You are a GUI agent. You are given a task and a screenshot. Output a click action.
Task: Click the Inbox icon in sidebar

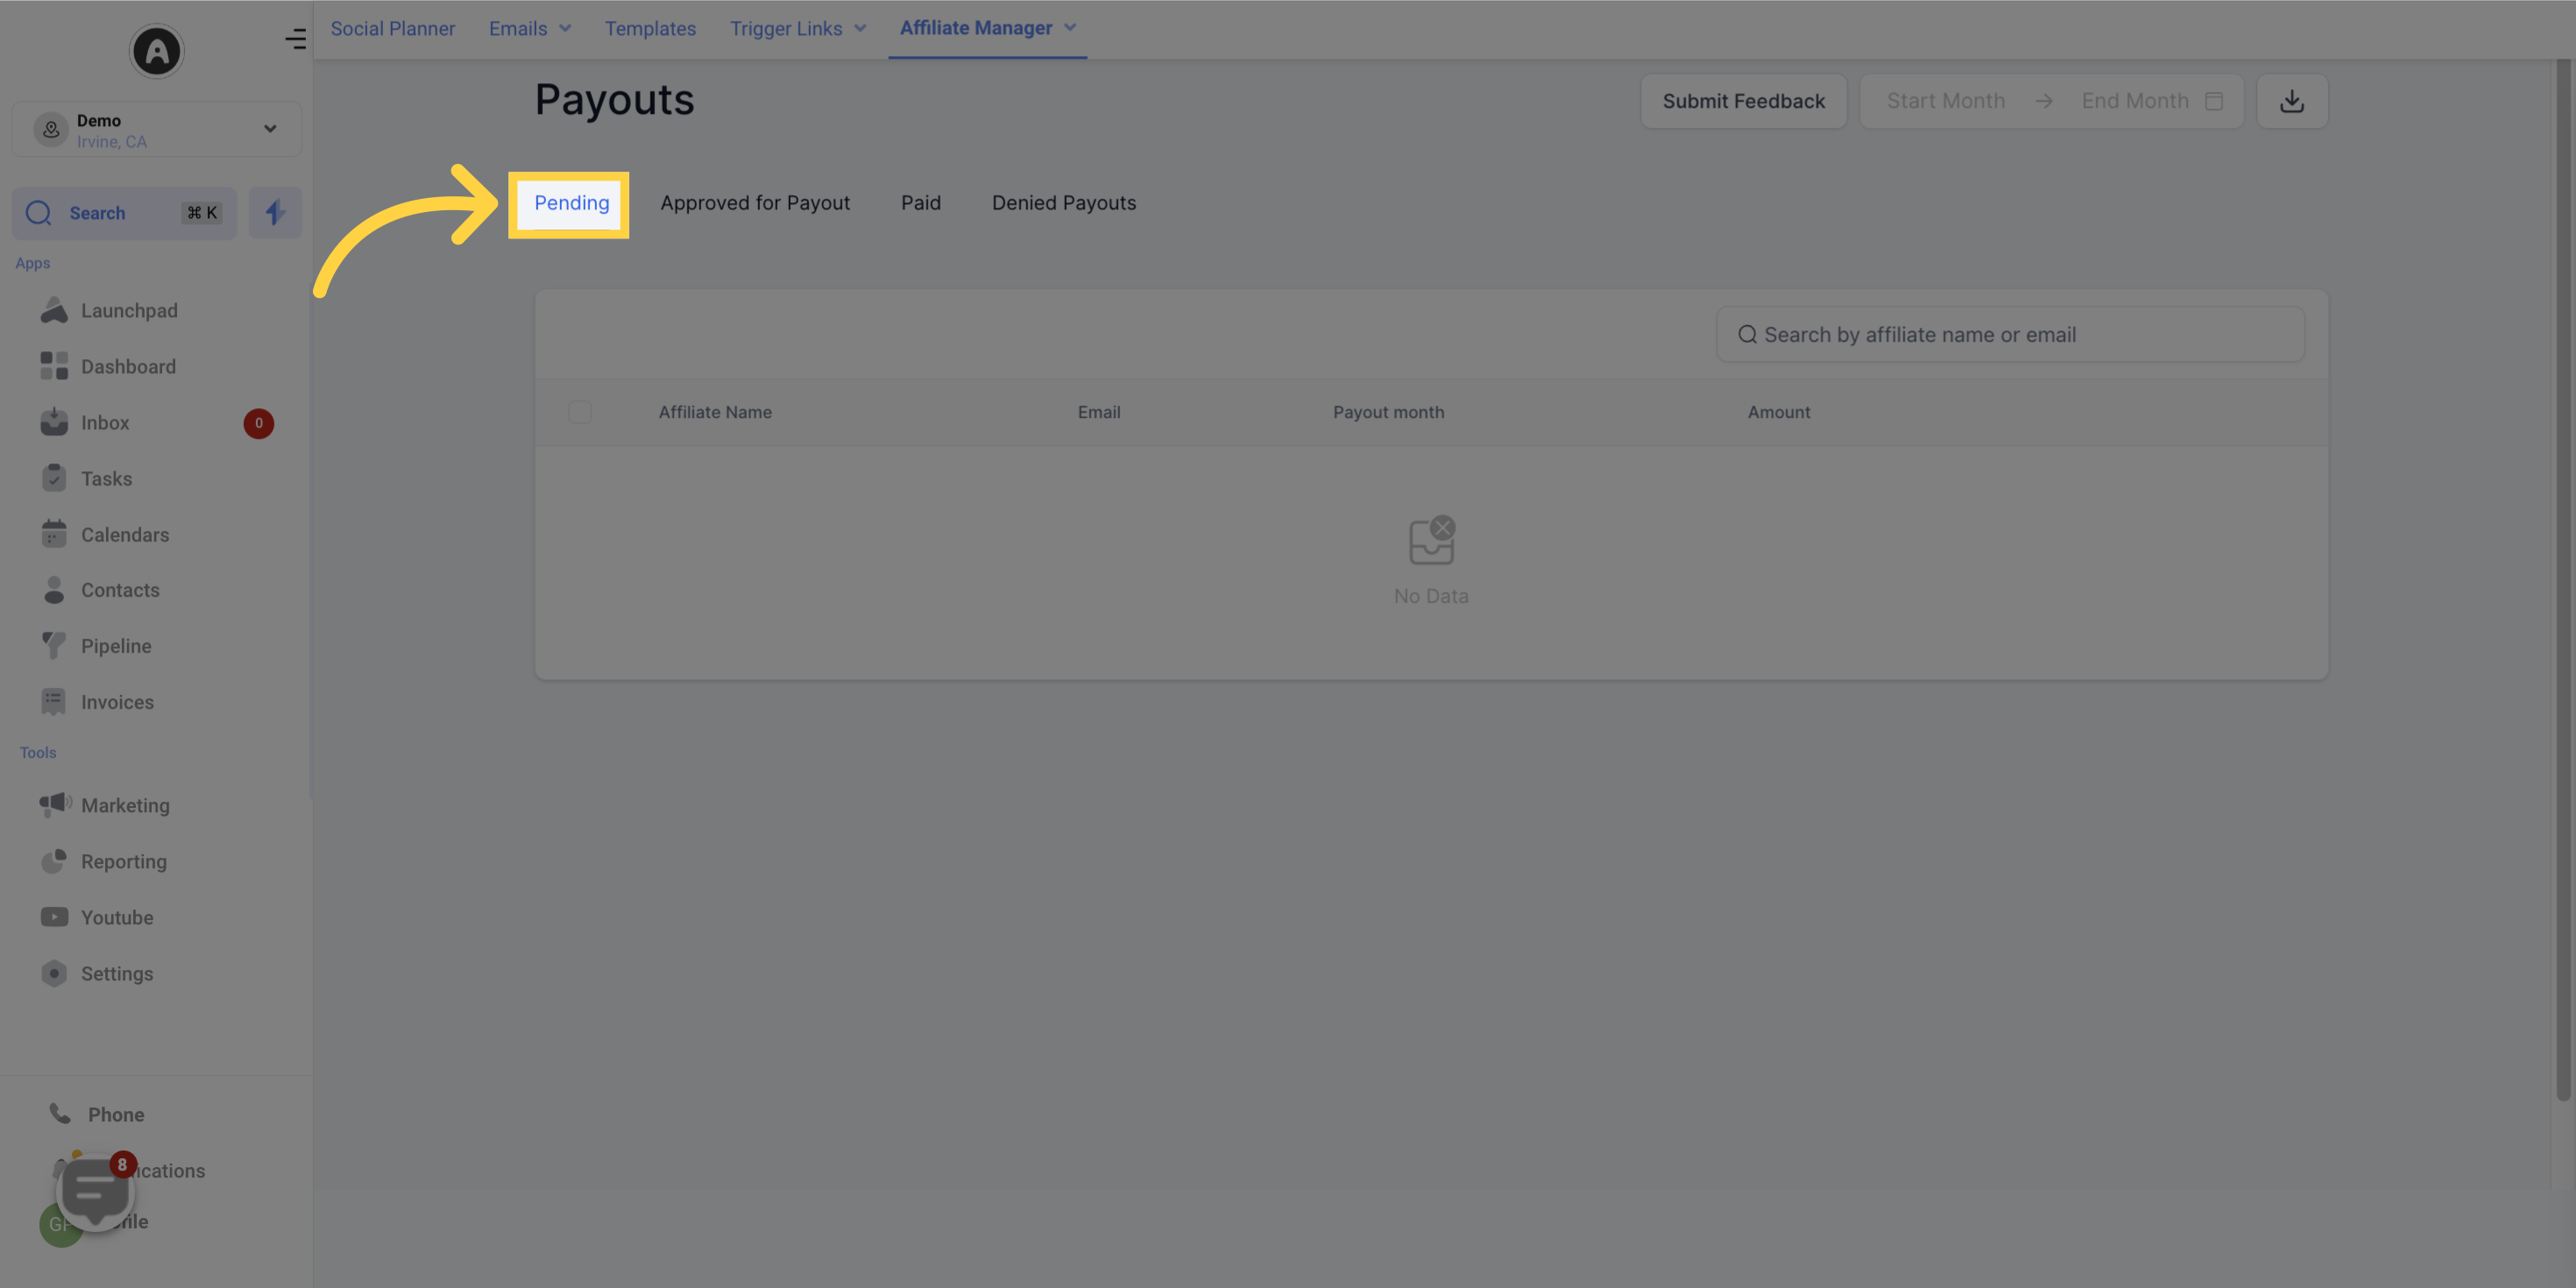[53, 424]
